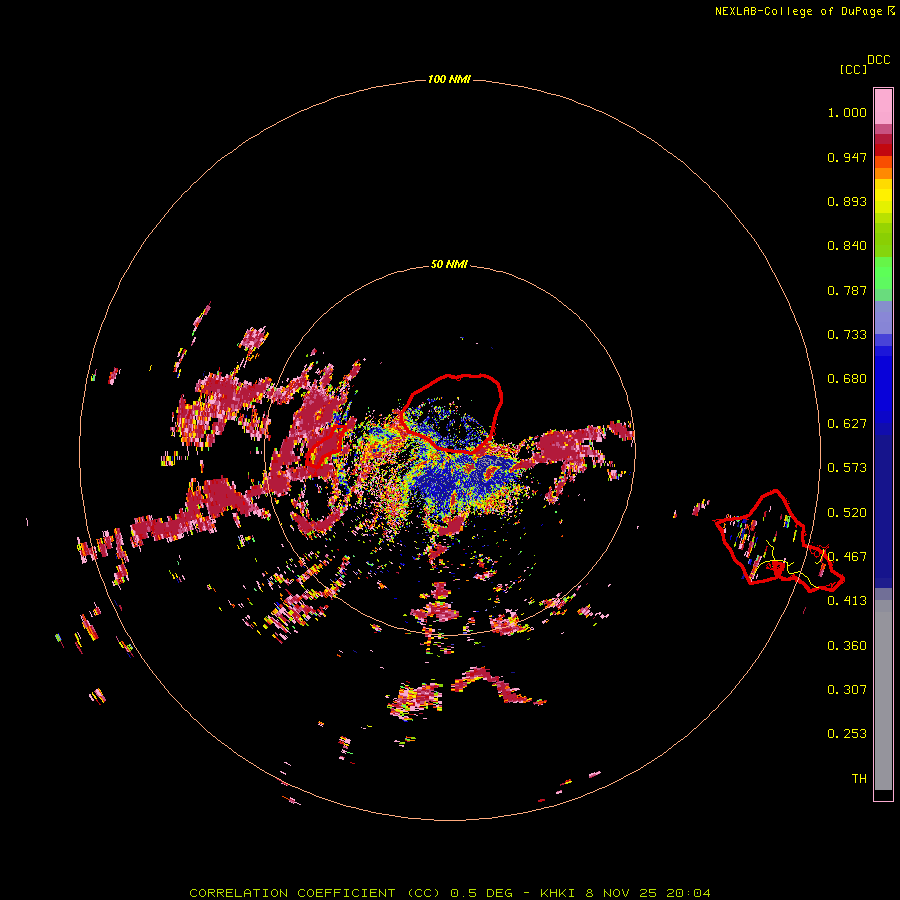Click the Correlation Coefficient KHKI caption text
This screenshot has height=900, width=900.
click(x=449, y=893)
